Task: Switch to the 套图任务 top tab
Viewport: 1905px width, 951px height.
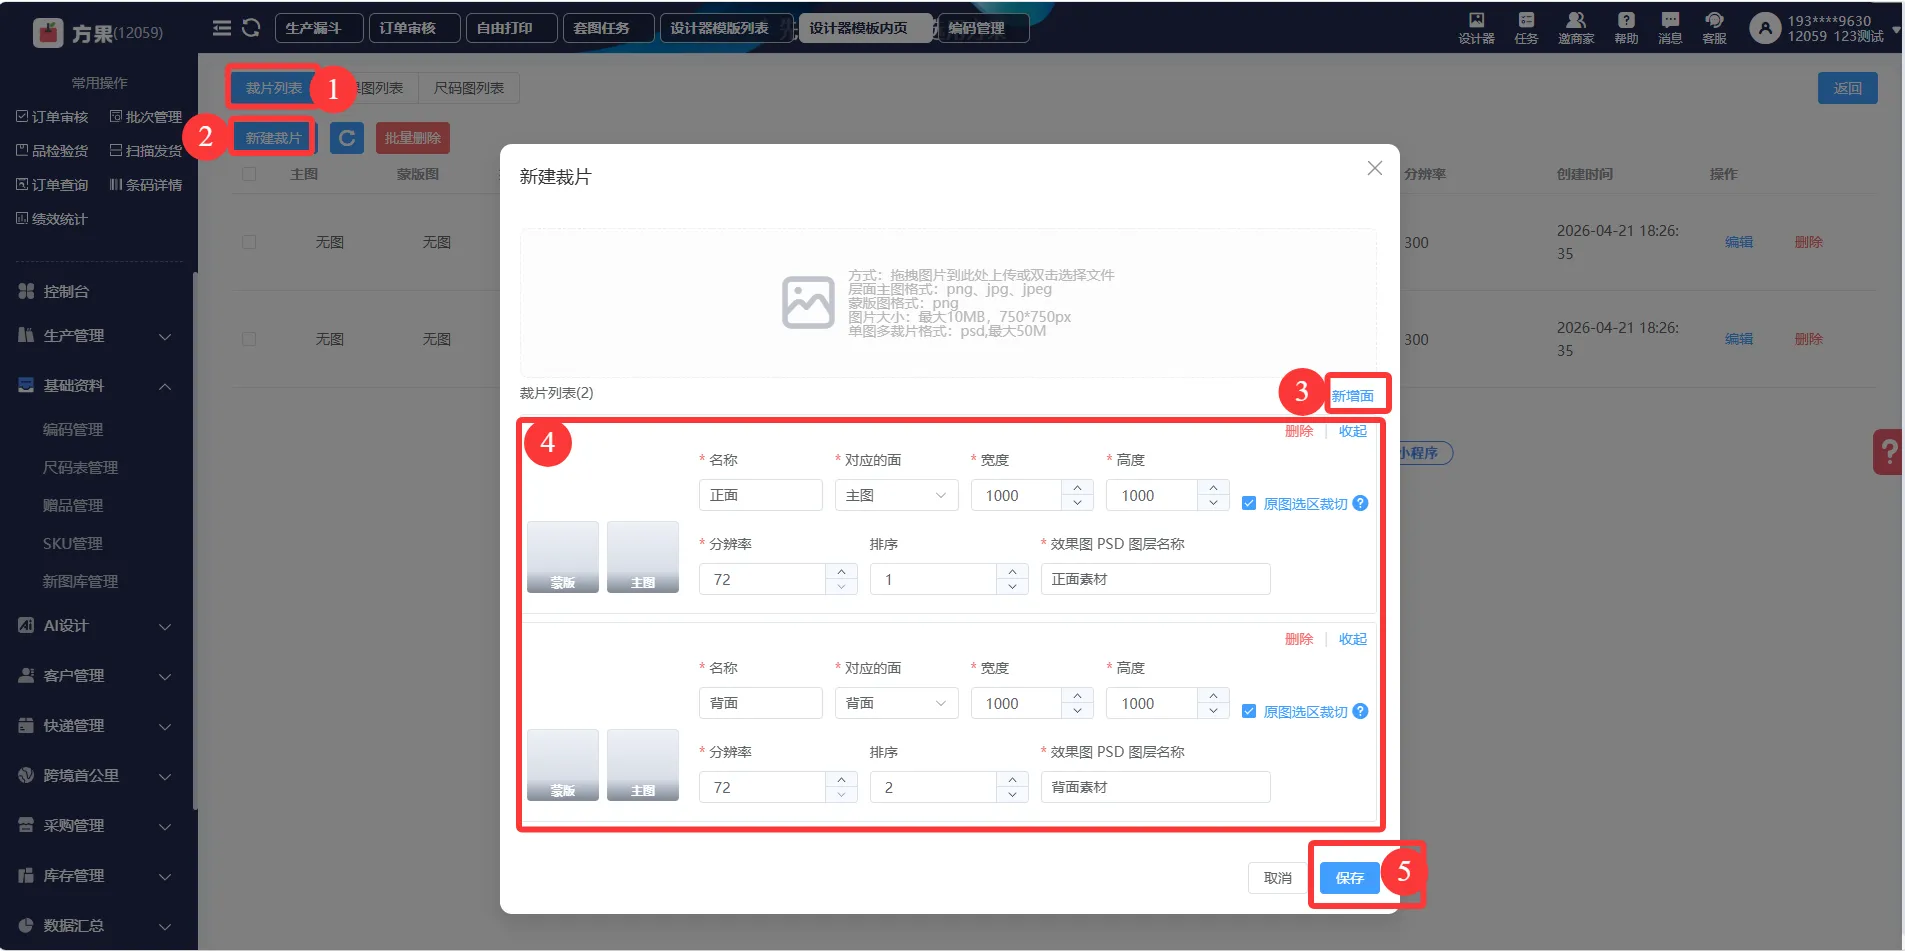Action: click(x=608, y=28)
